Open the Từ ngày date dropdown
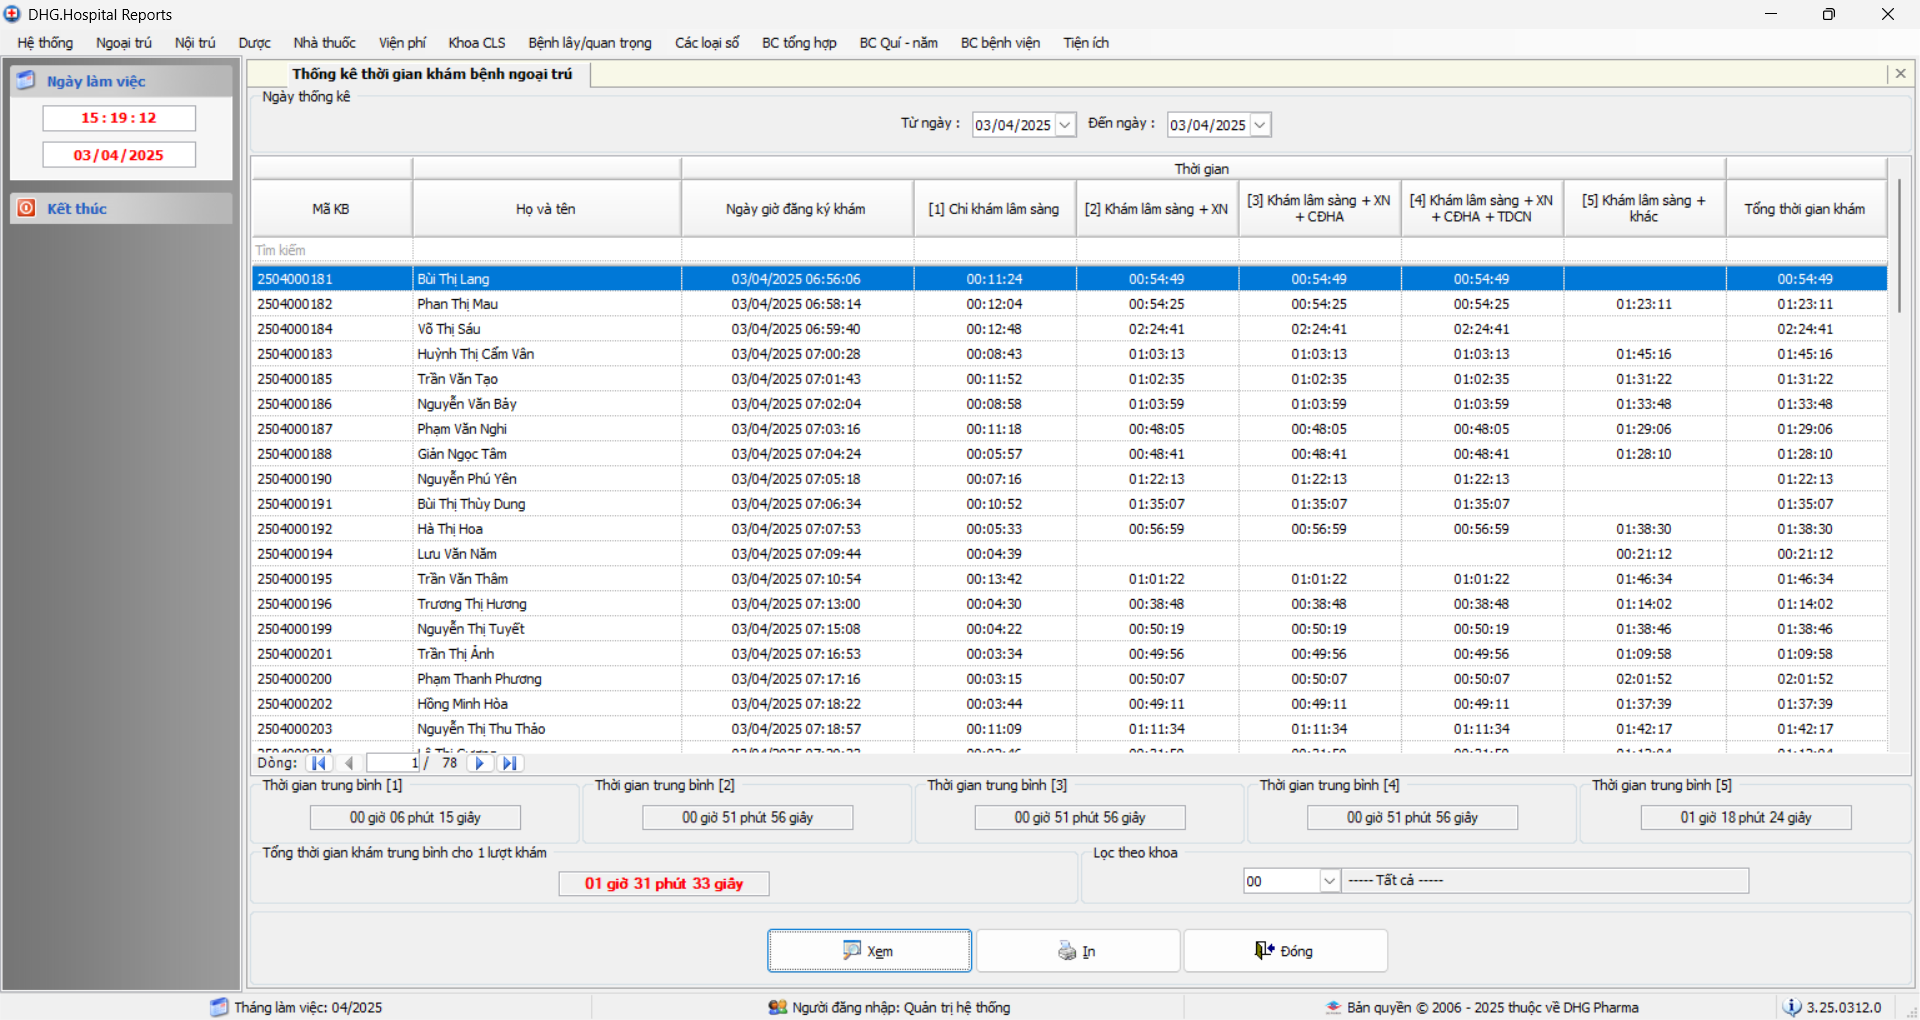Screen dimensions: 1920x1020 [x=1065, y=125]
